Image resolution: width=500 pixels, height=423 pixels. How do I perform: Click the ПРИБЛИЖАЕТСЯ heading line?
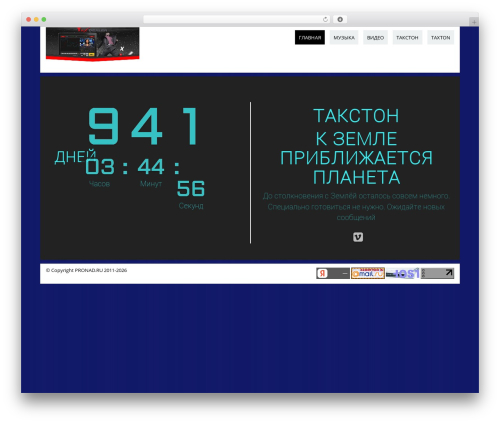tap(356, 158)
